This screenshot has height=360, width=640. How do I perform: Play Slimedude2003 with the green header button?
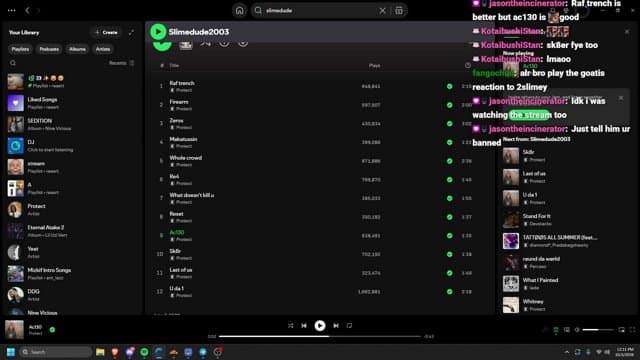(158, 31)
